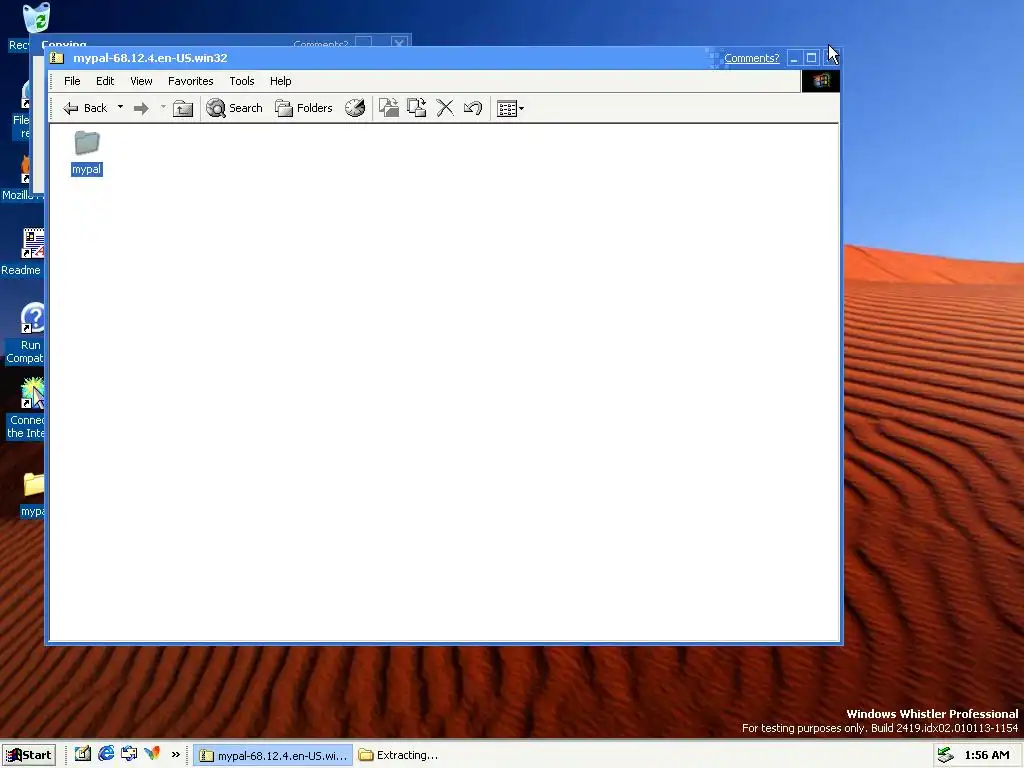This screenshot has height=768, width=1024.
Task: Go up one folder level
Action: (183, 108)
